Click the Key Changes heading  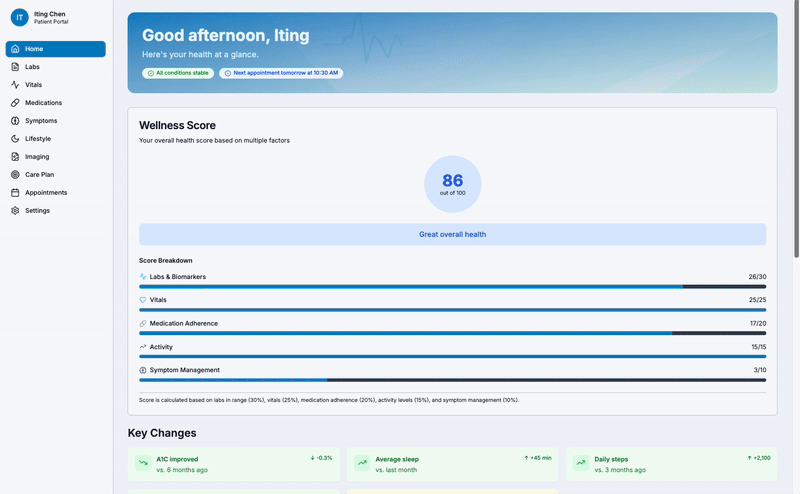(162, 433)
